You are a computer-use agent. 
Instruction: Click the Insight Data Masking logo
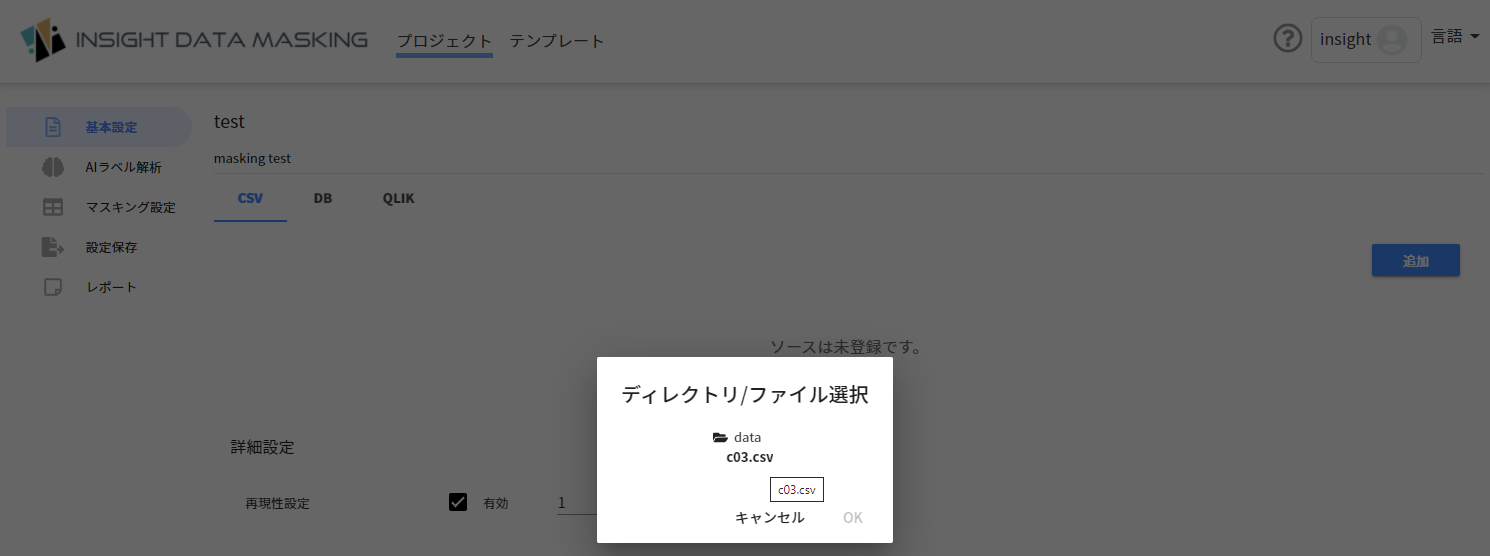[x=195, y=40]
